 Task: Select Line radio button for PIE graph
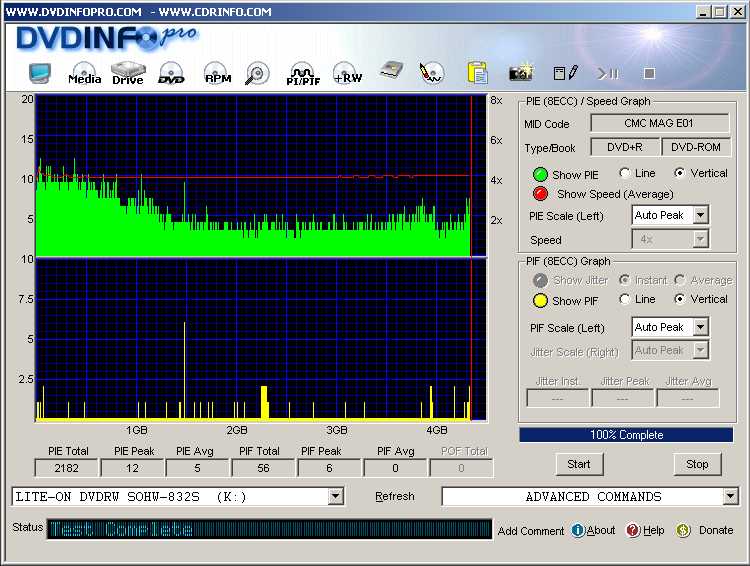point(625,173)
